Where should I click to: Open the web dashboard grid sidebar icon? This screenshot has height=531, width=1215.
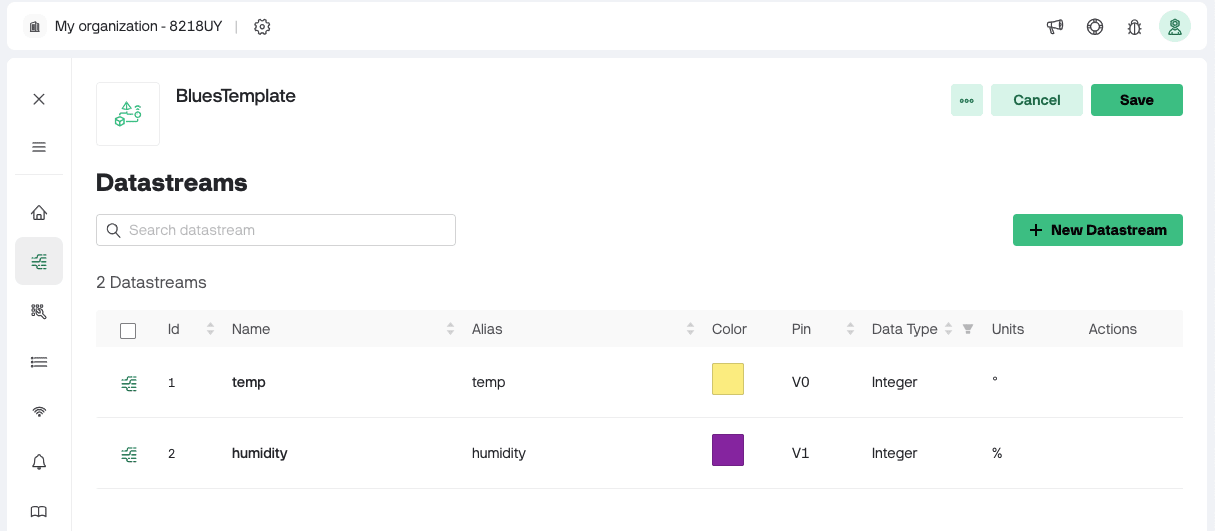39,311
